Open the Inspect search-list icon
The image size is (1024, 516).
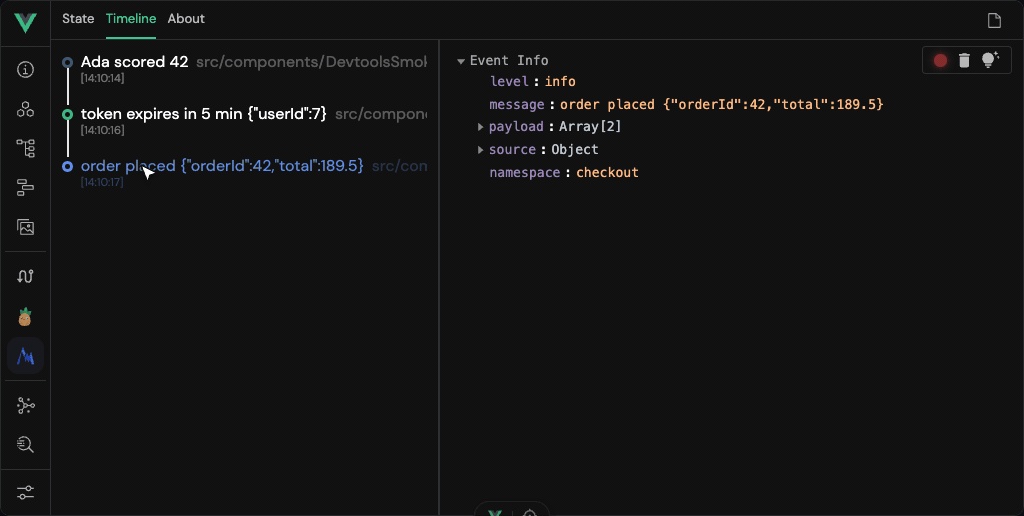click(25, 445)
